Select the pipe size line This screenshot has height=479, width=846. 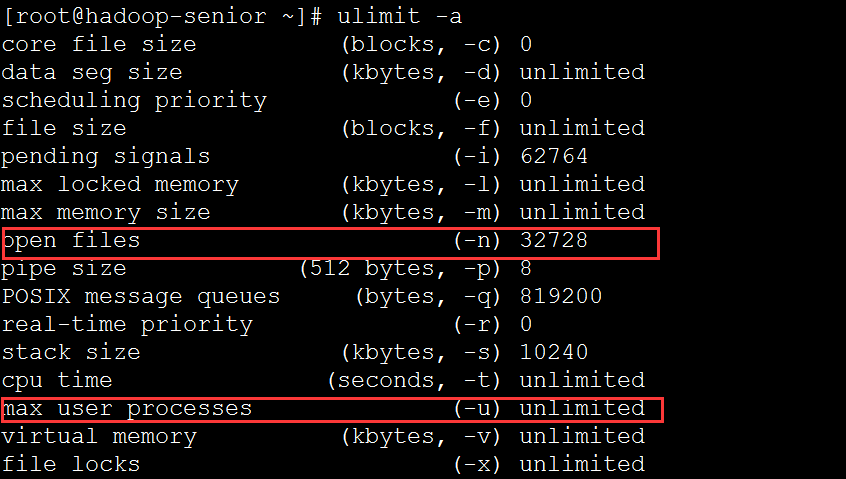click(x=267, y=269)
